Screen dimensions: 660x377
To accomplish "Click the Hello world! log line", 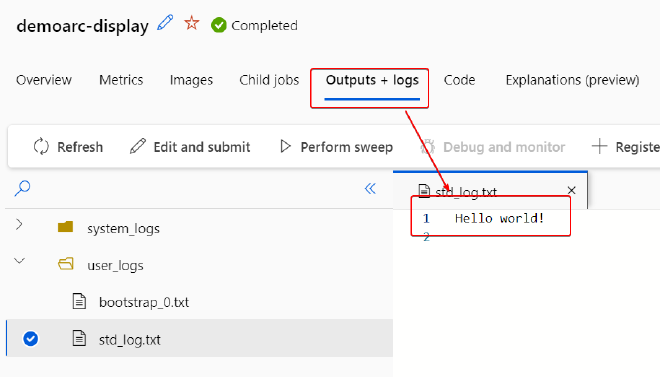I will pyautogui.click(x=500, y=218).
